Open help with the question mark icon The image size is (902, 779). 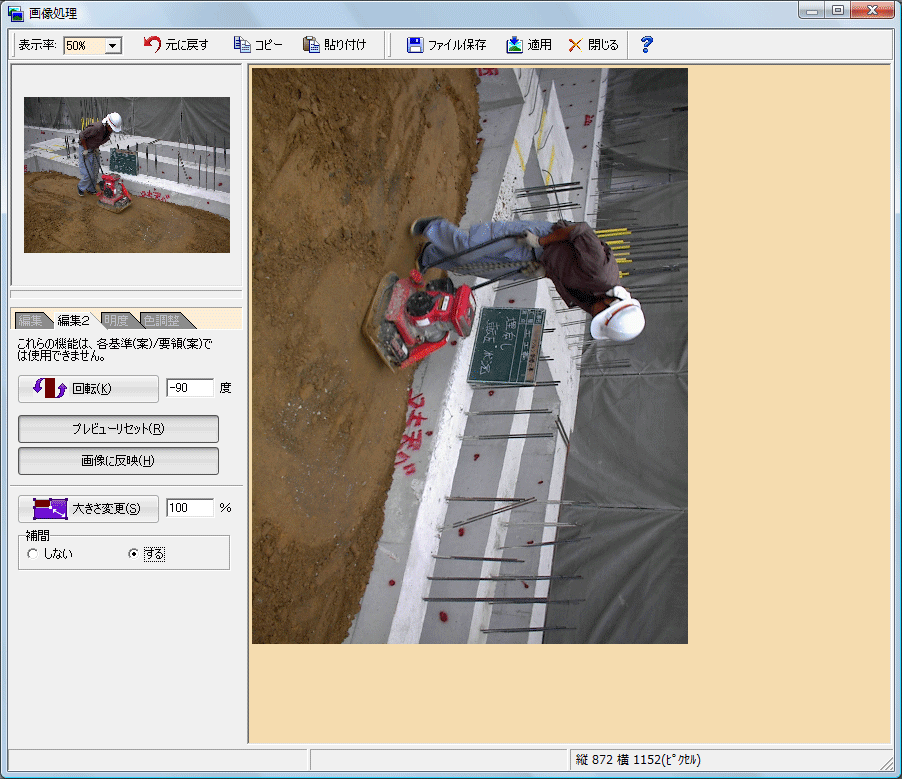coord(646,45)
